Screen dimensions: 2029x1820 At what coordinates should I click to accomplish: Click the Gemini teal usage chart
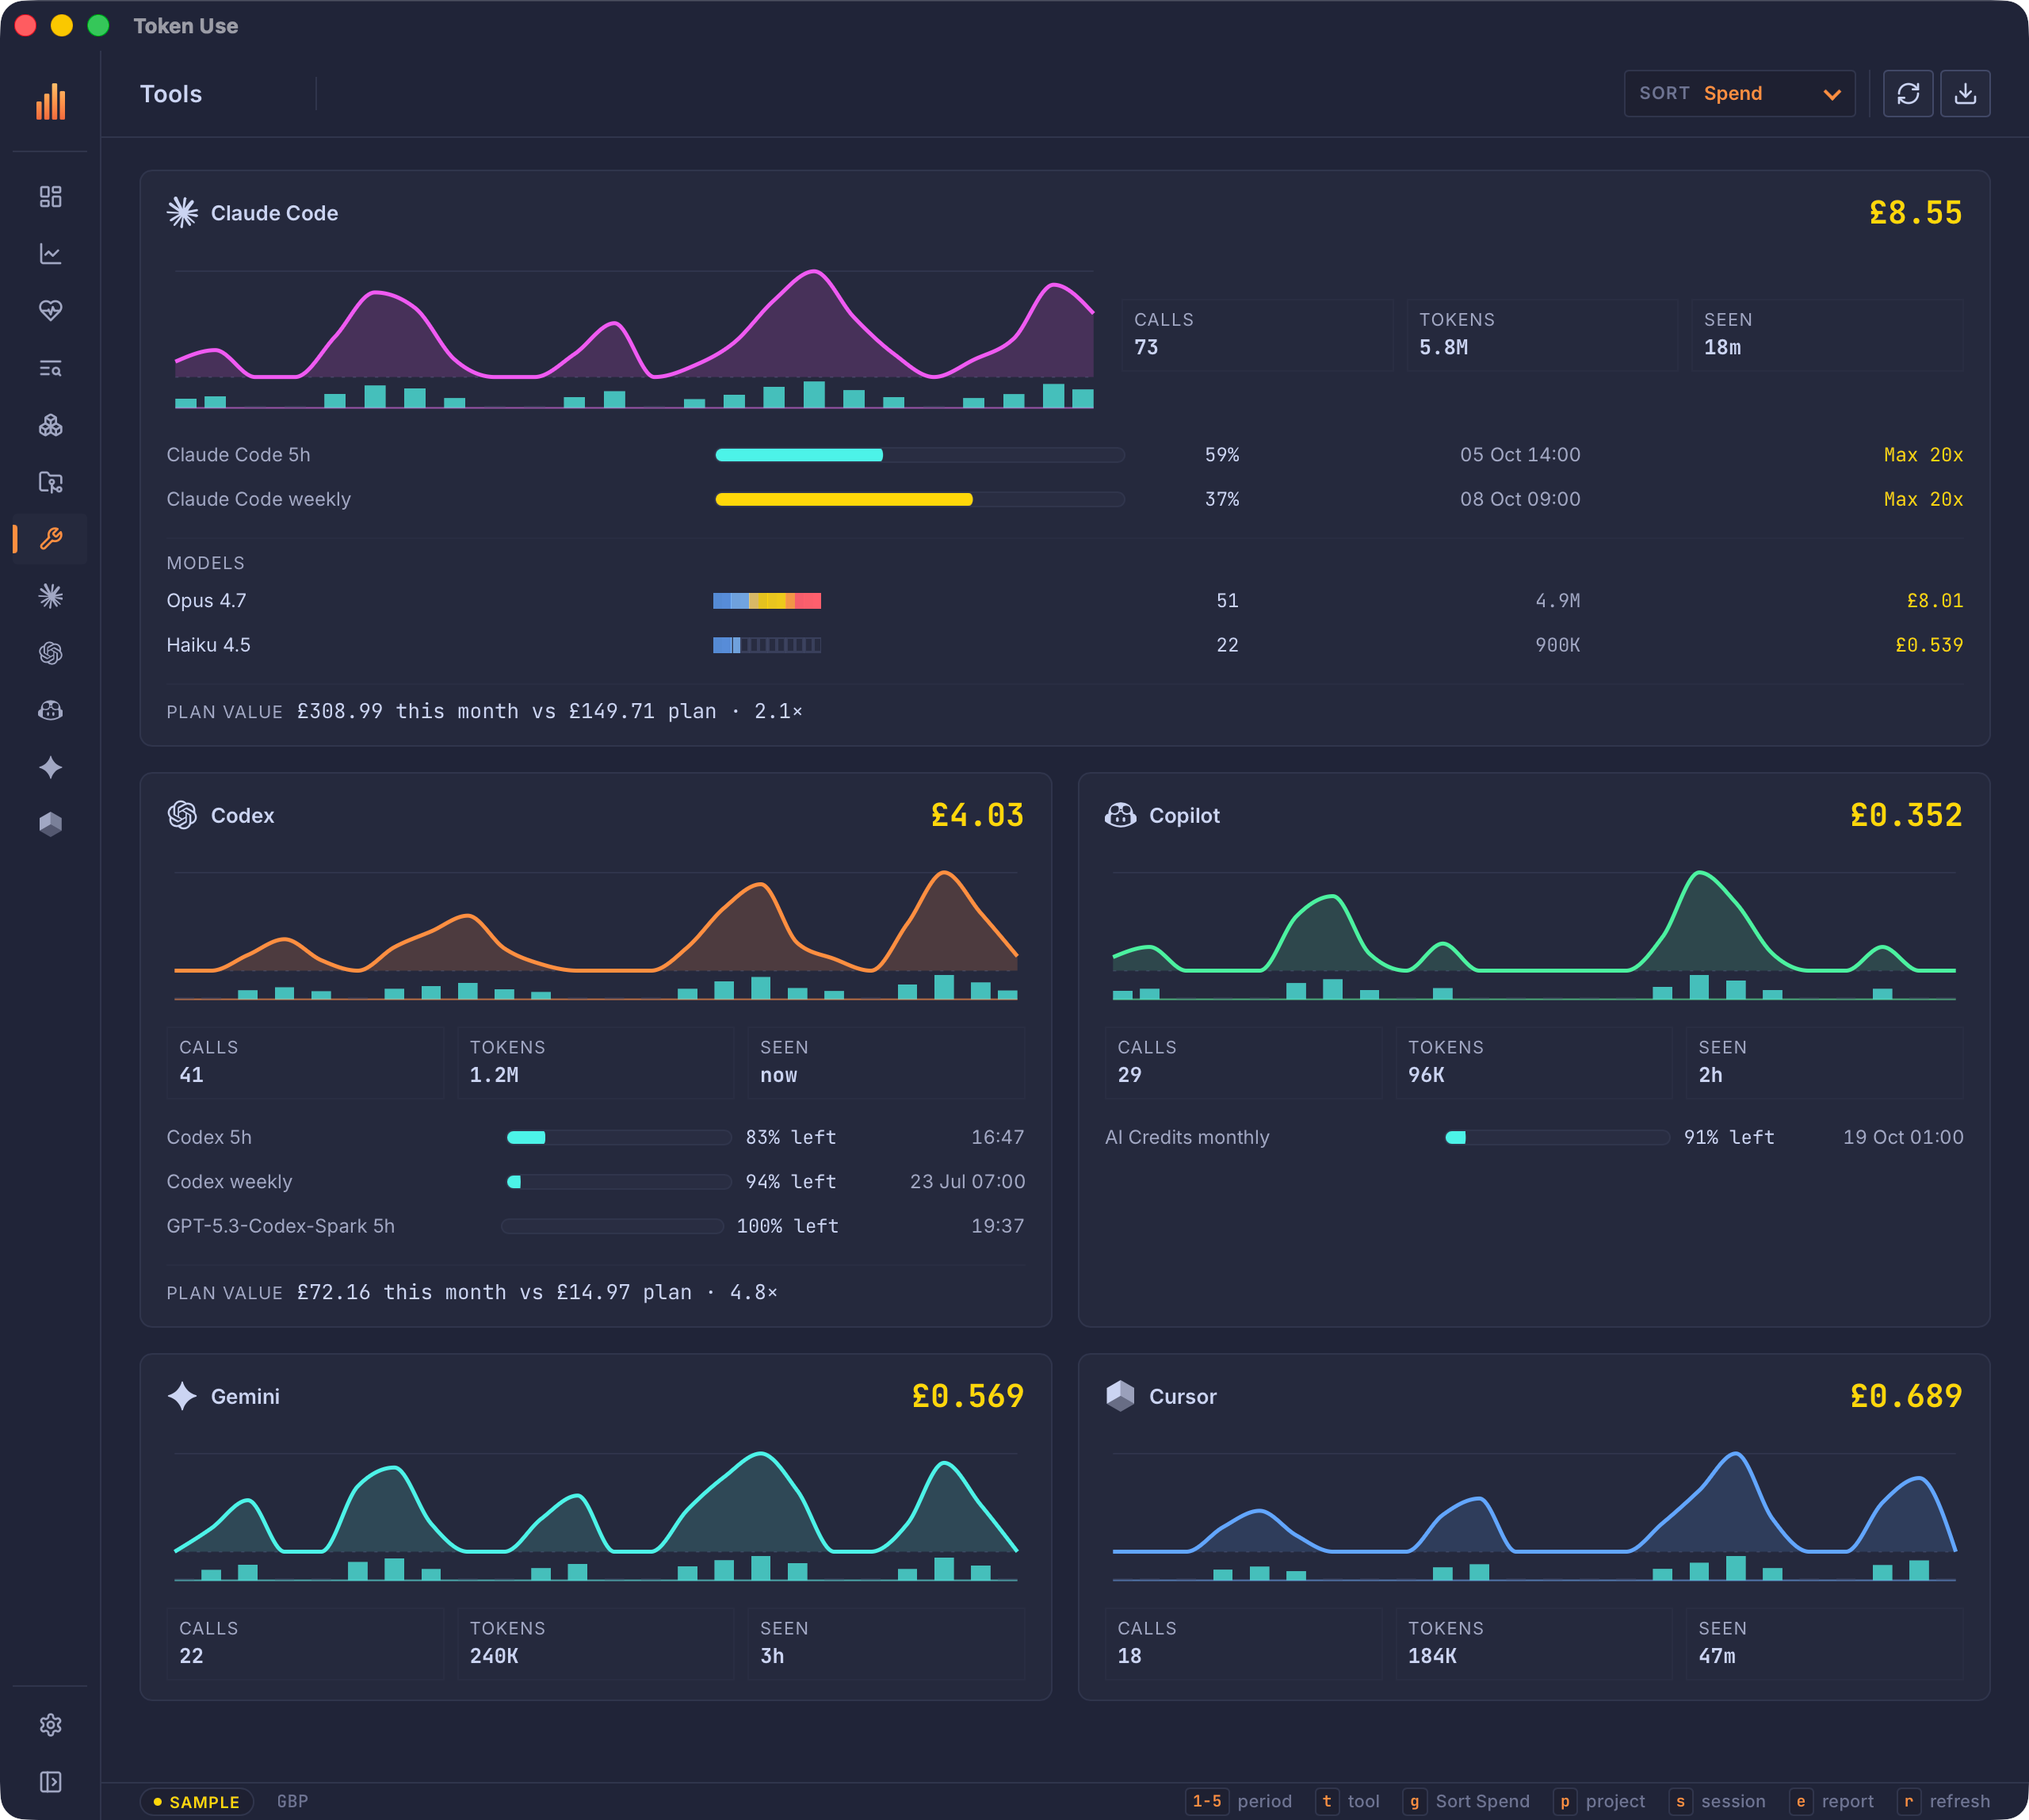click(596, 1516)
